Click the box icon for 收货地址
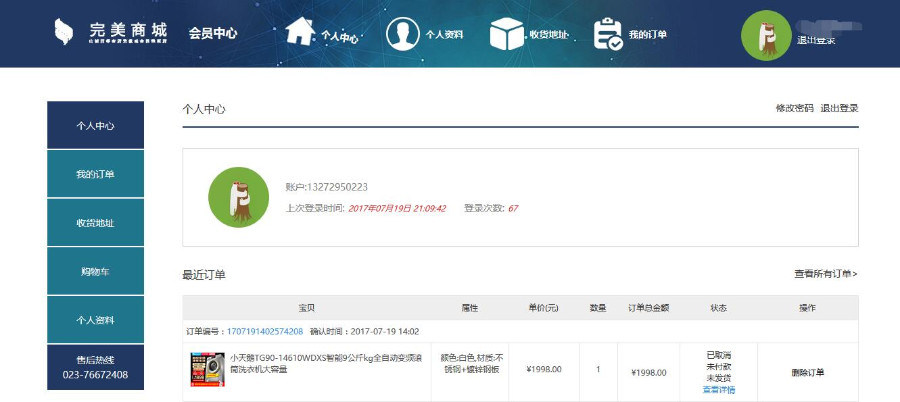 (x=507, y=34)
